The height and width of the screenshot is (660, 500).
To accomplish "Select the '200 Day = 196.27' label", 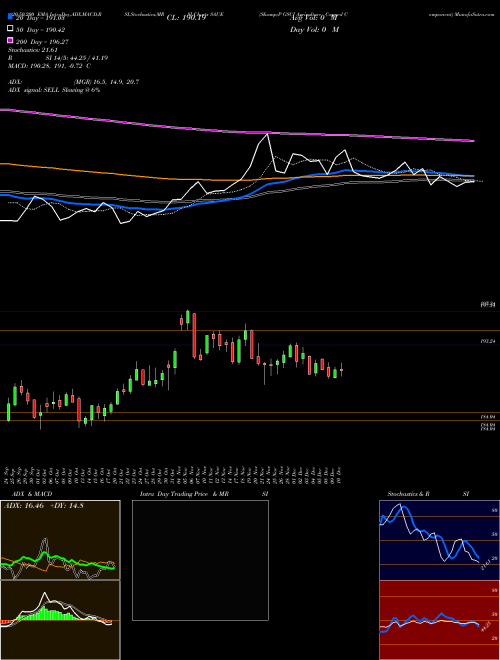I will [42, 42].
